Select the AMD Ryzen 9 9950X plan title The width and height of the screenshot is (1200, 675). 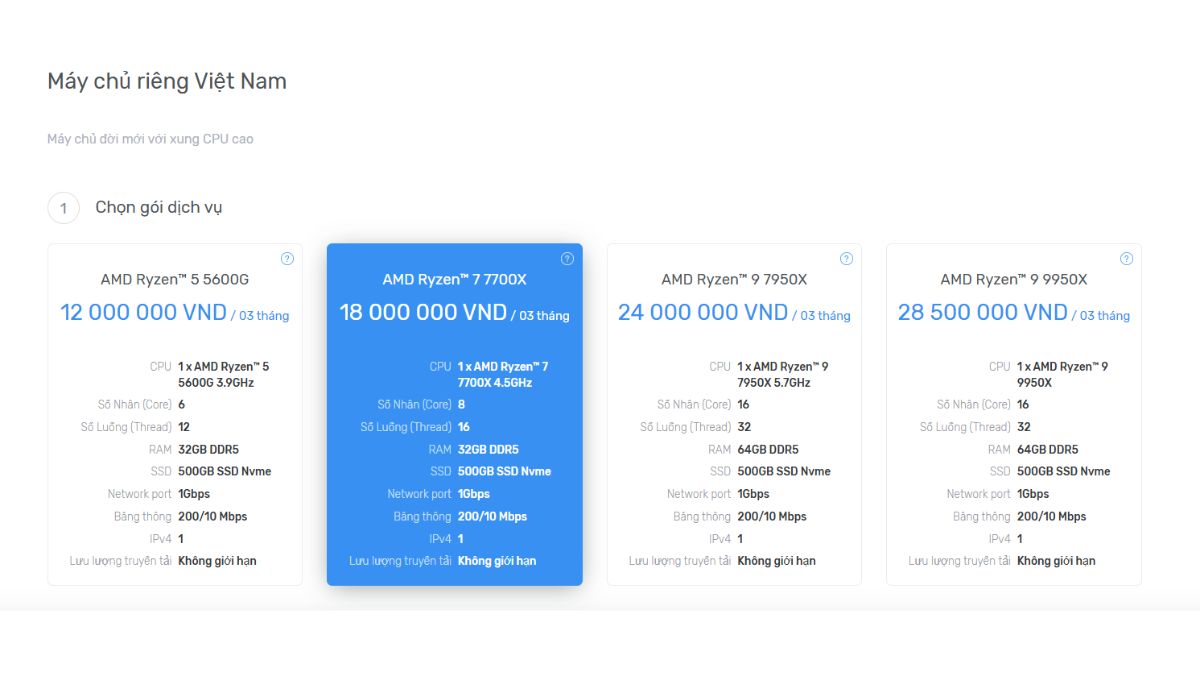[1014, 280]
